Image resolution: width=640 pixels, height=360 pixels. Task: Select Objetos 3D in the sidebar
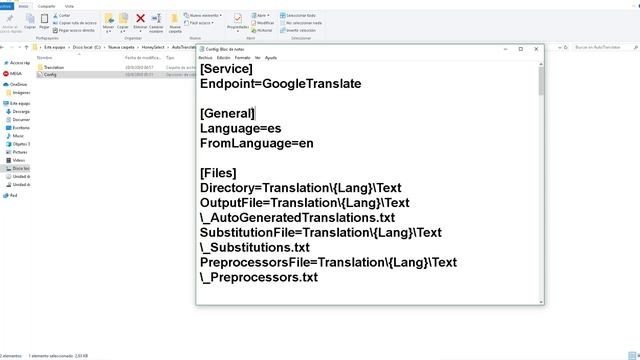[x=18, y=144]
